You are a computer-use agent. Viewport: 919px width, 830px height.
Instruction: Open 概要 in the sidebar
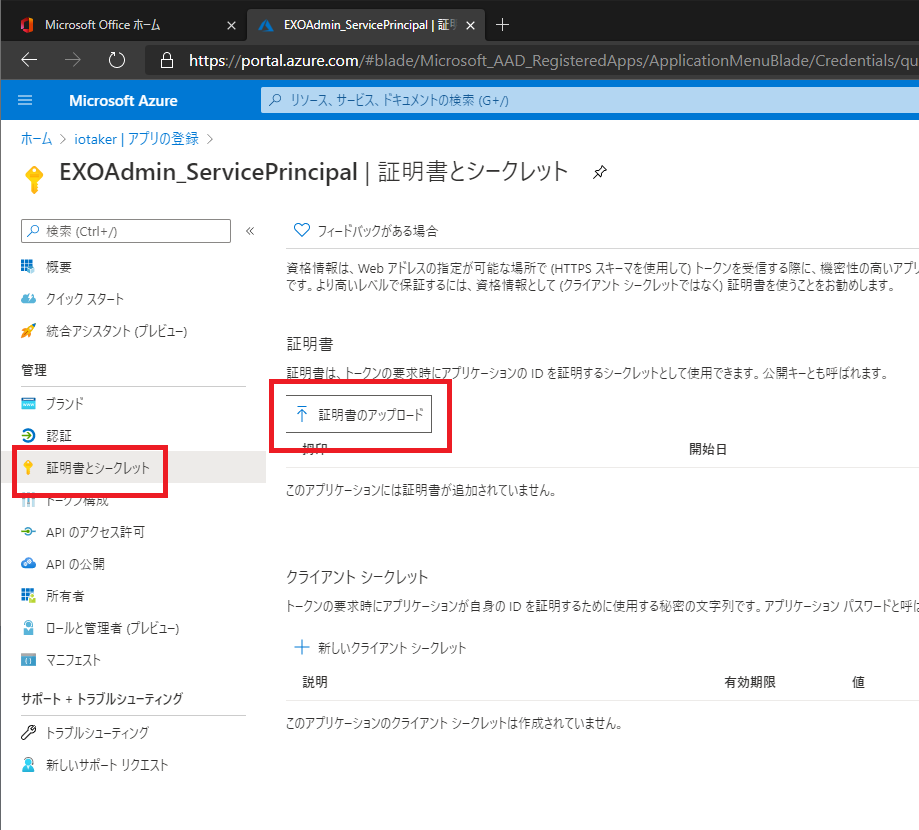click(x=58, y=267)
